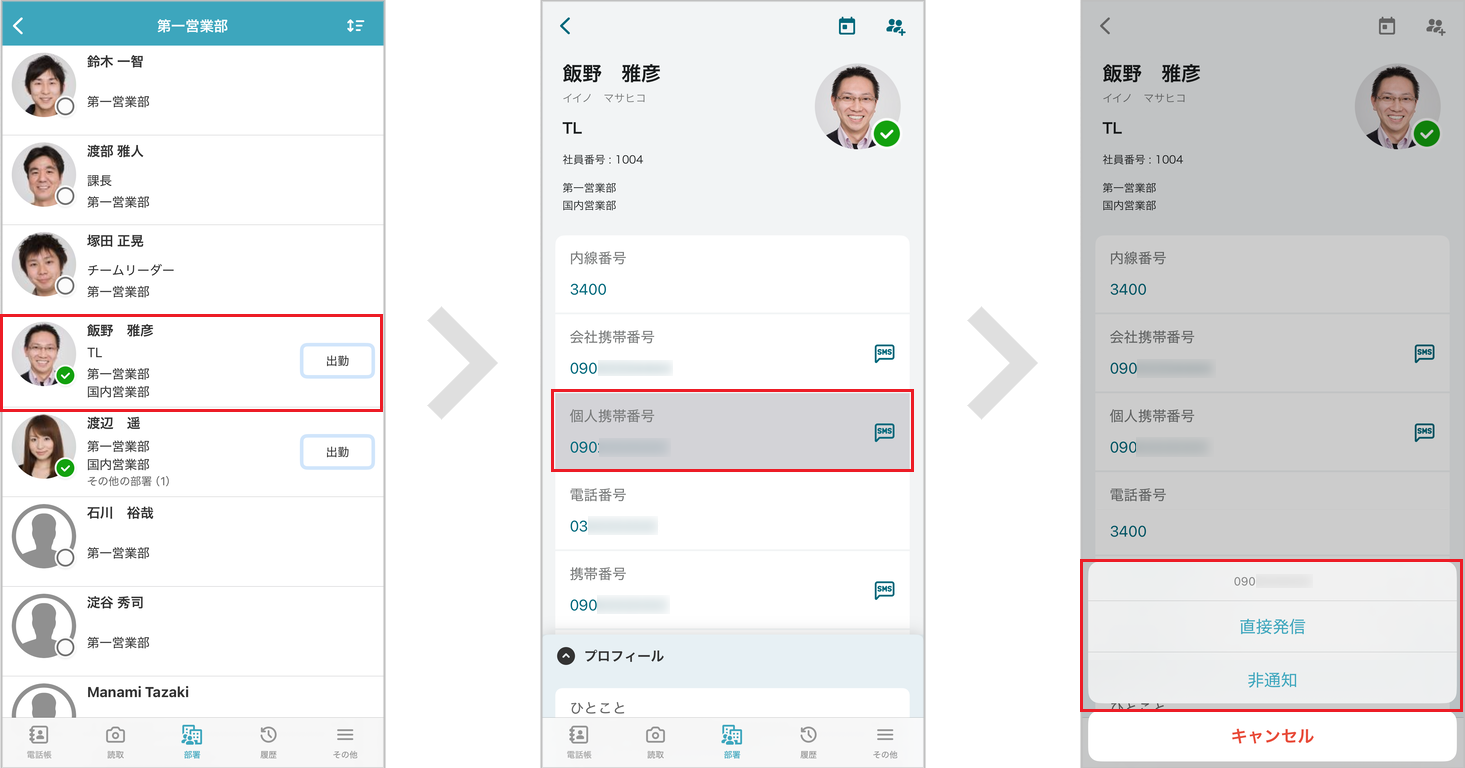
Task: Open 渡部 雅人 contact row
Action: click(x=193, y=180)
